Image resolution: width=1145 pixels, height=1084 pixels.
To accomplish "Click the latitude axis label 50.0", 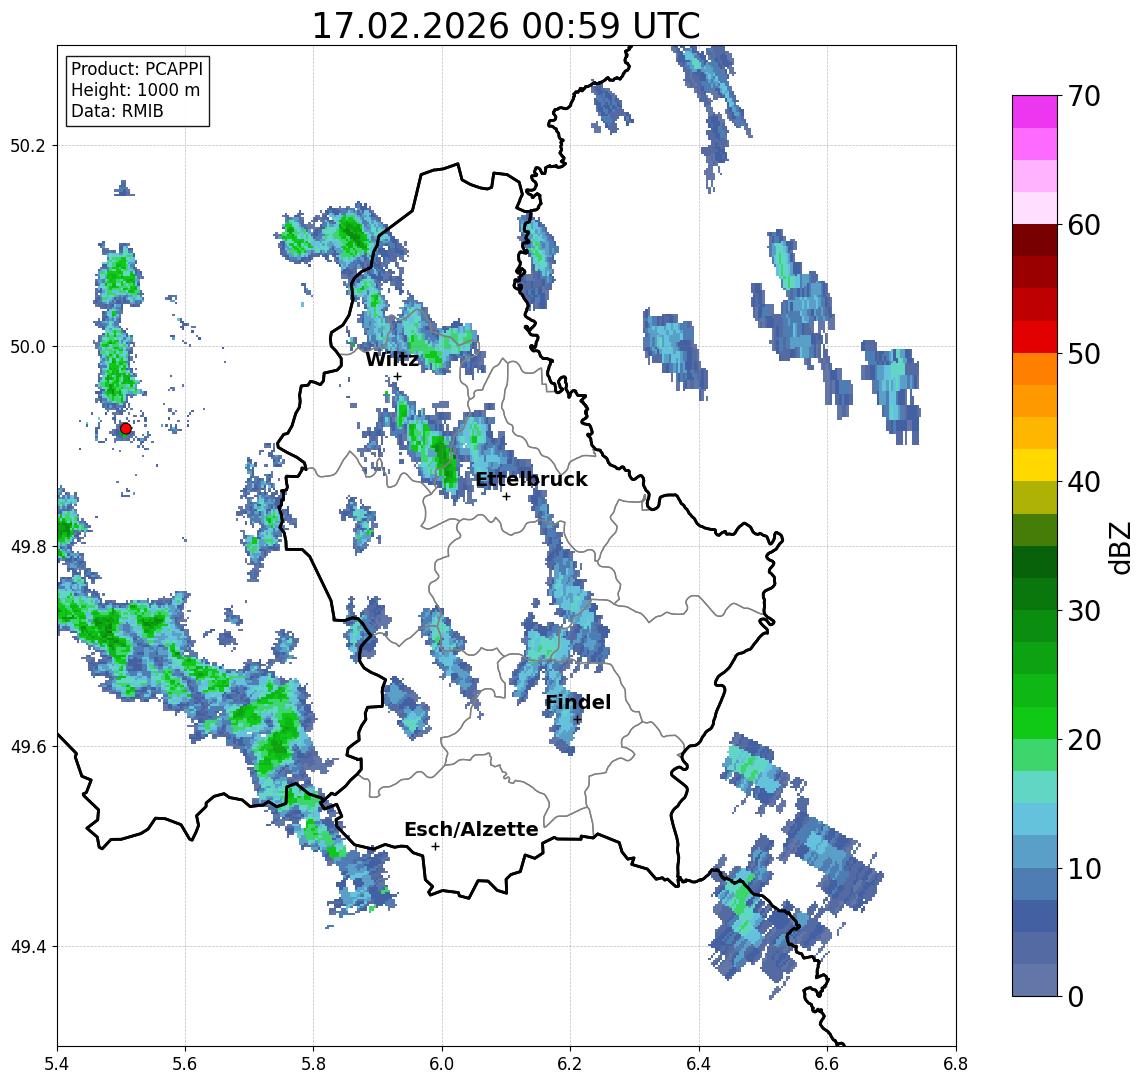I will (x=28, y=346).
